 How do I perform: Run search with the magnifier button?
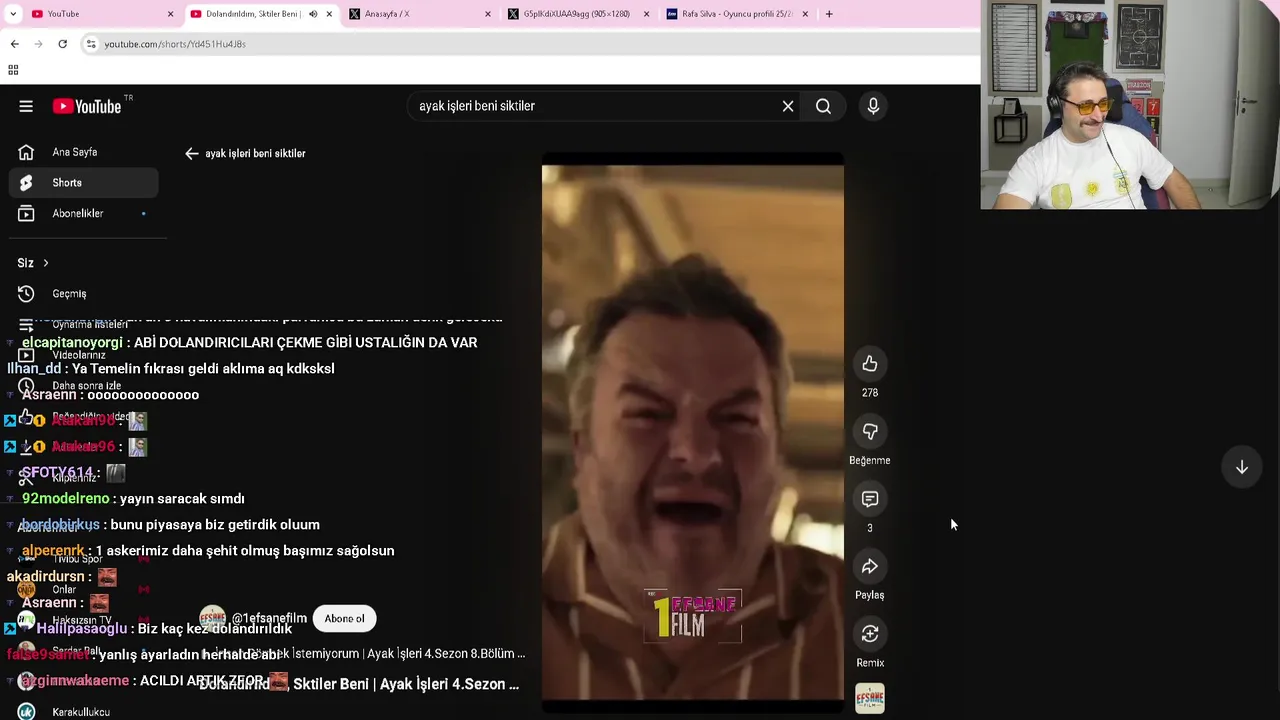823,106
